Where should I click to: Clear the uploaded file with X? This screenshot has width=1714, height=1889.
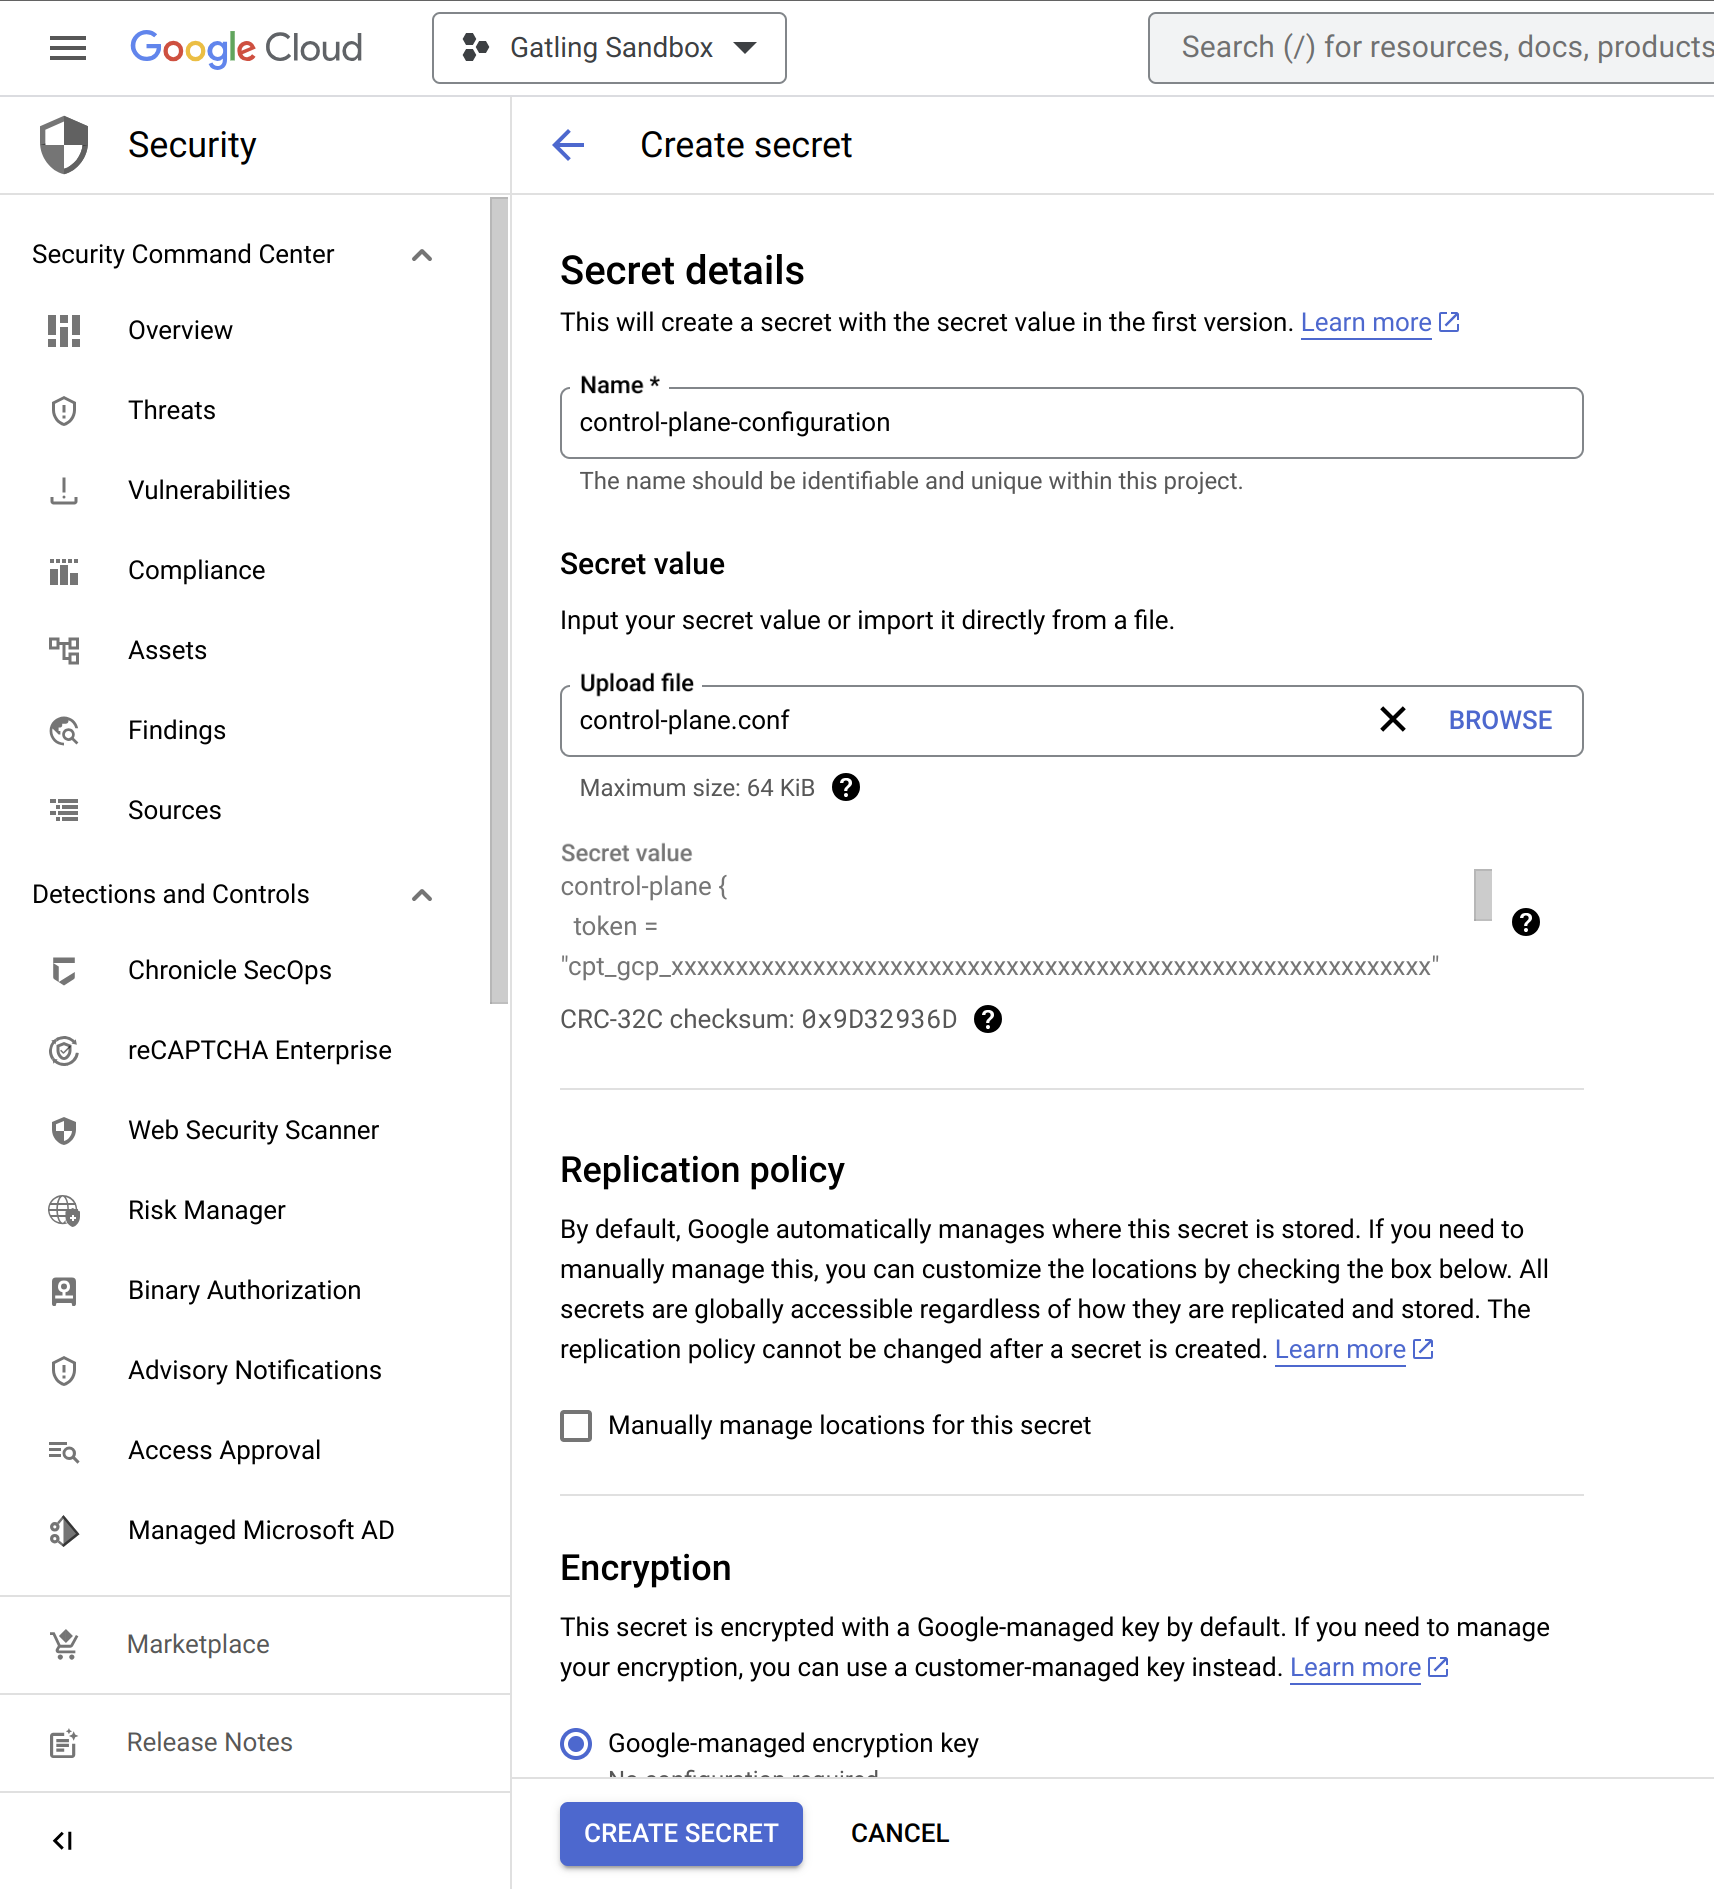click(1392, 719)
